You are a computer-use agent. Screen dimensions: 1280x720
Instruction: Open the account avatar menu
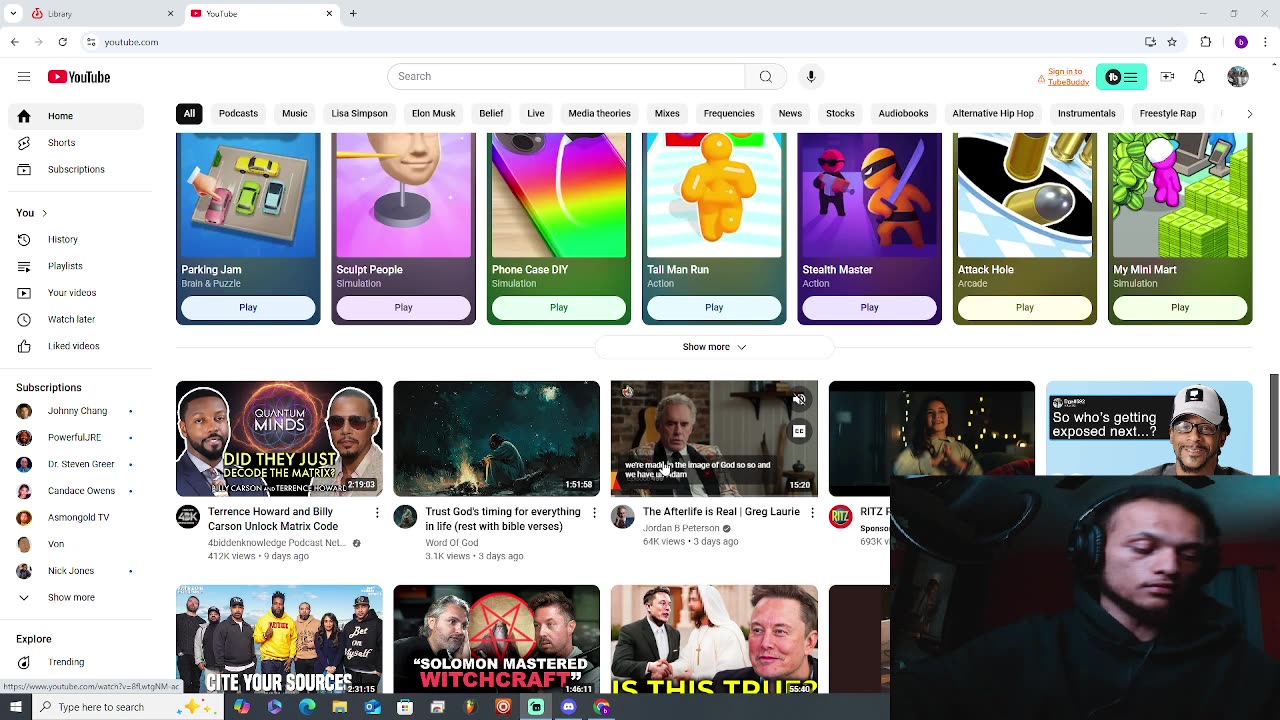tap(1238, 77)
